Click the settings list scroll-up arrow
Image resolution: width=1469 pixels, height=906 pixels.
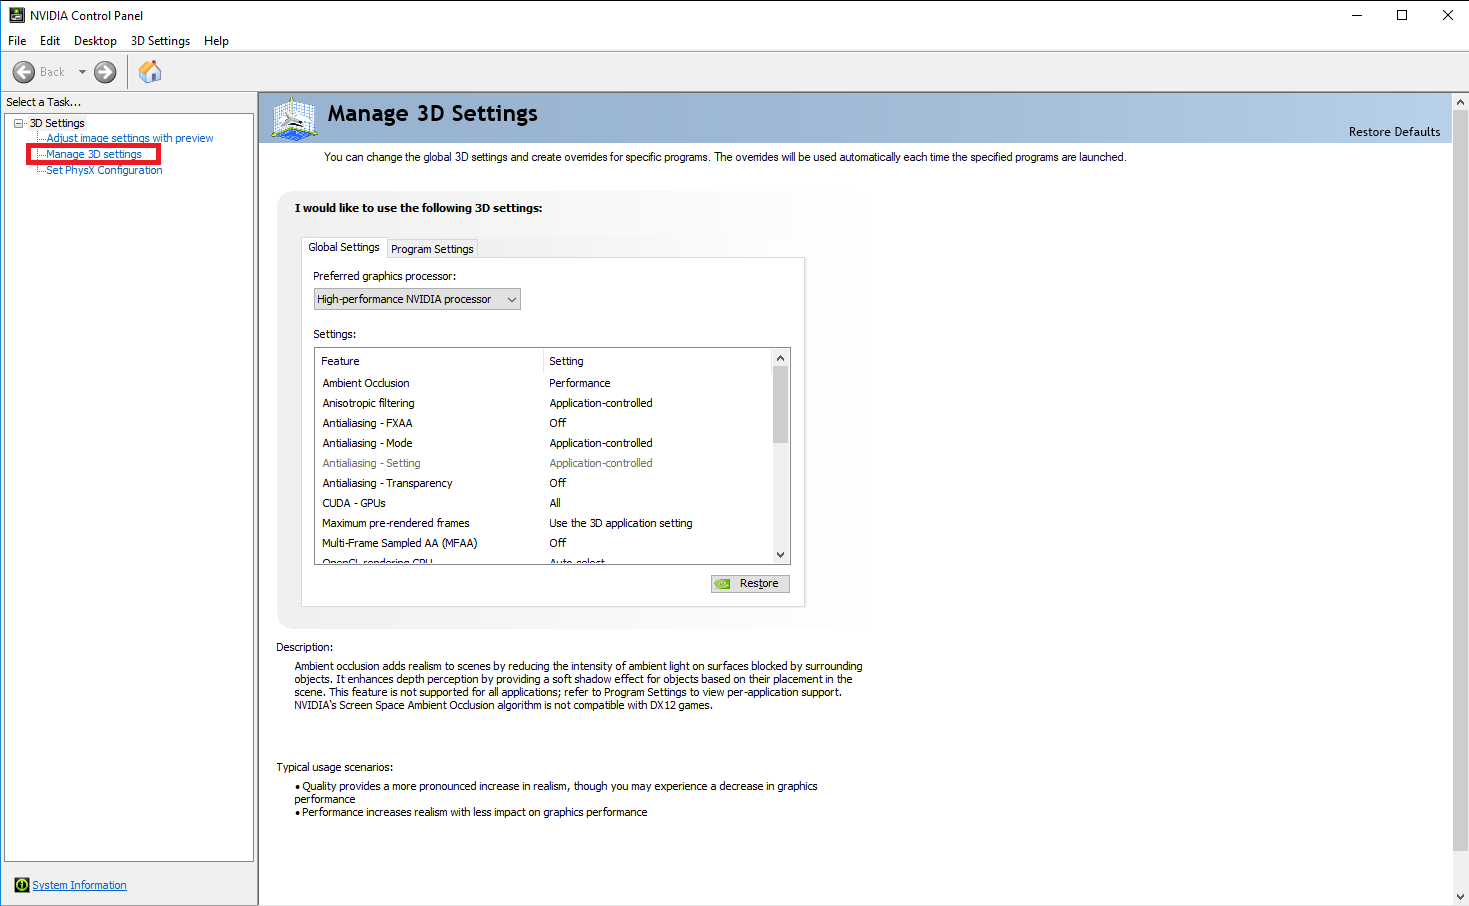click(781, 358)
